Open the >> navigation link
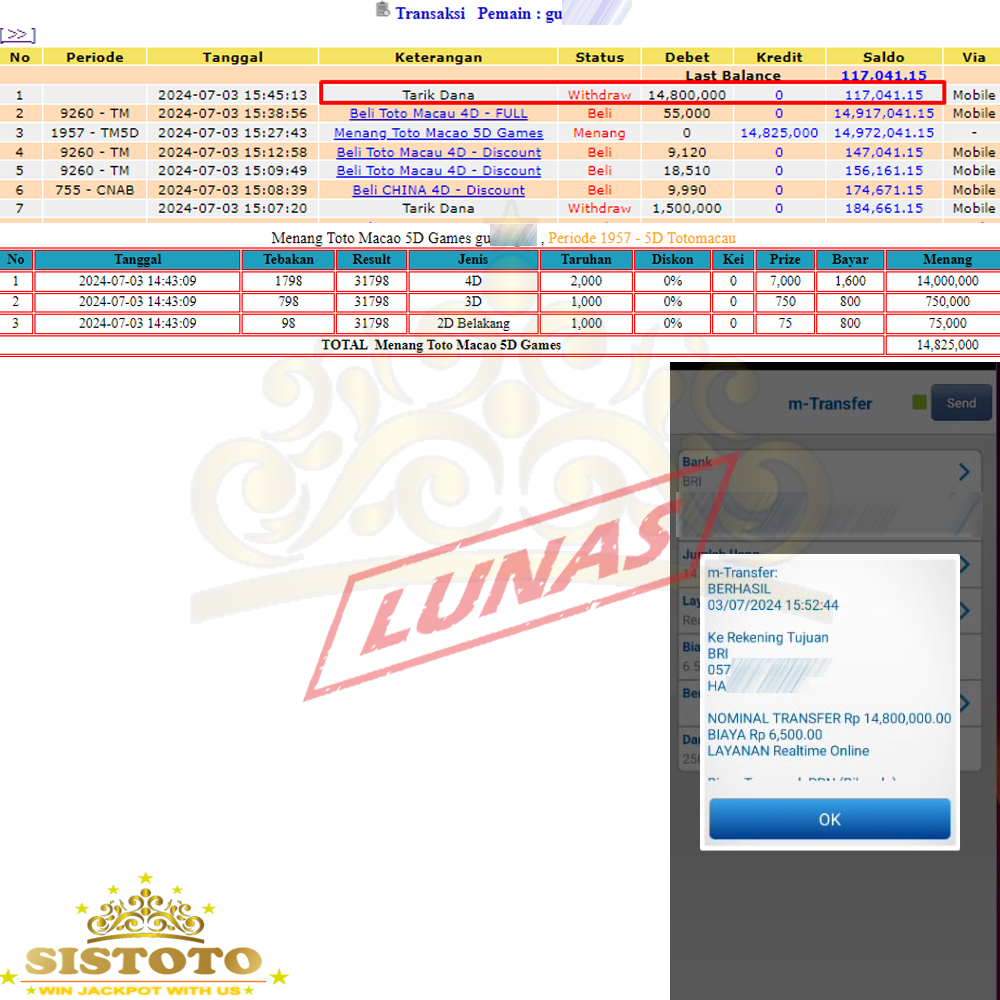This screenshot has width=1000, height=1000. click(18, 35)
